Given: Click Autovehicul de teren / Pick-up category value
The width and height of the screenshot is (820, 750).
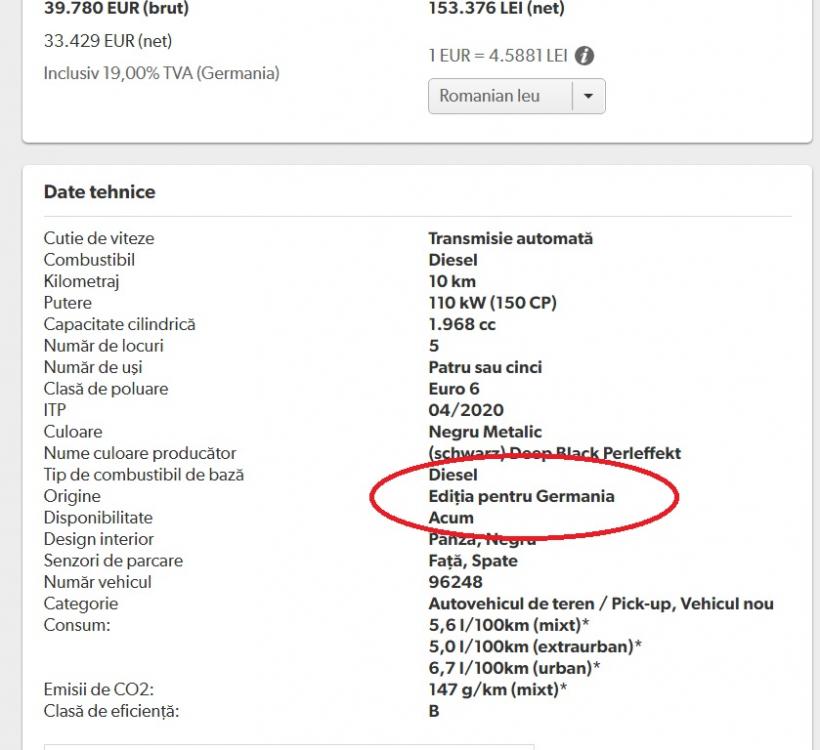Looking at the screenshot, I should (x=601, y=604).
